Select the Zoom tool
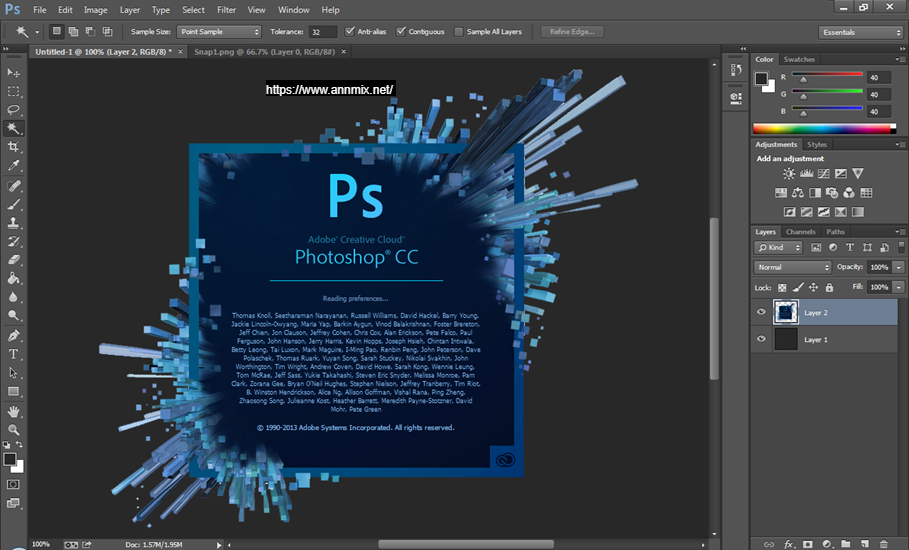 (x=13, y=430)
